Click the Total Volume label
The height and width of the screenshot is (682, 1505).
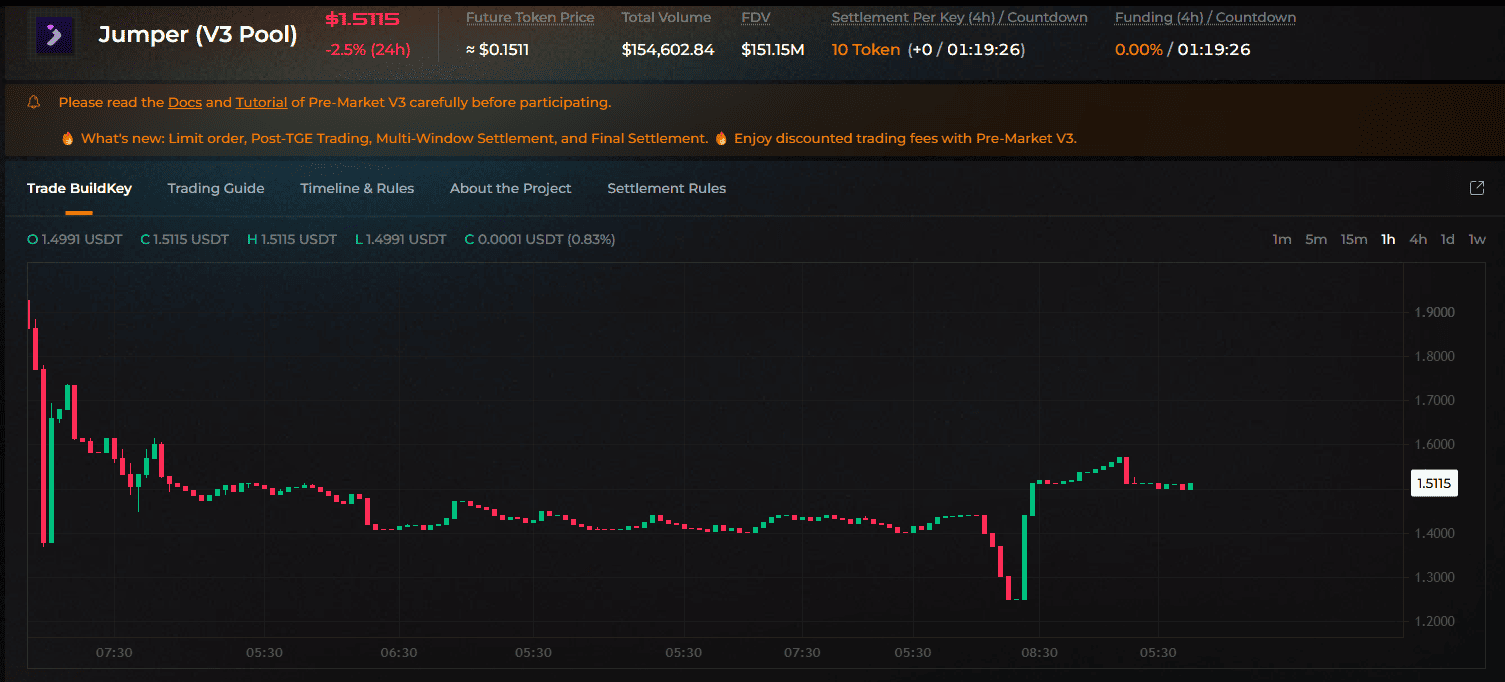coord(666,18)
